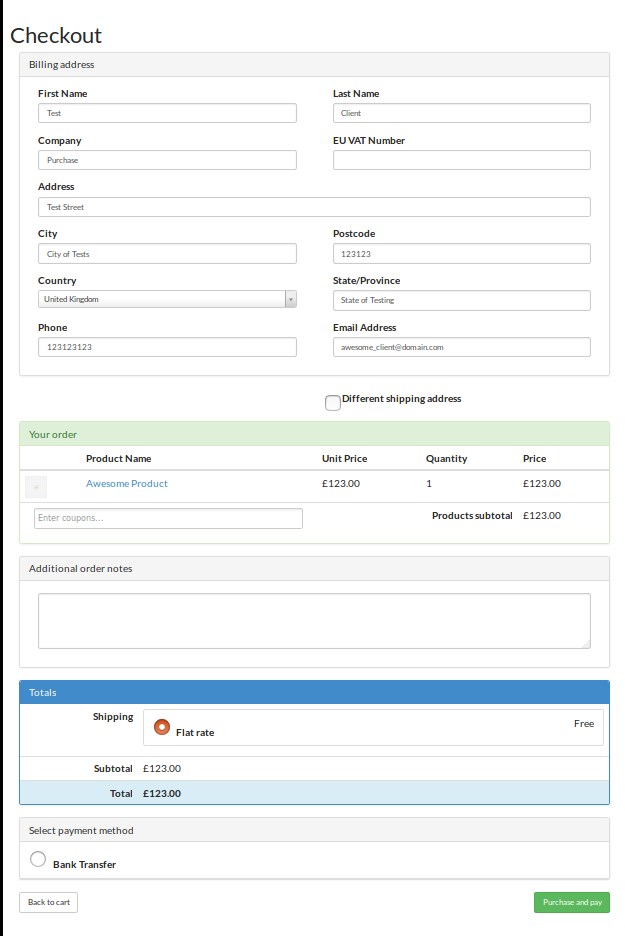Select the Postcode input field
Image resolution: width=625 pixels, height=936 pixels.
point(461,254)
